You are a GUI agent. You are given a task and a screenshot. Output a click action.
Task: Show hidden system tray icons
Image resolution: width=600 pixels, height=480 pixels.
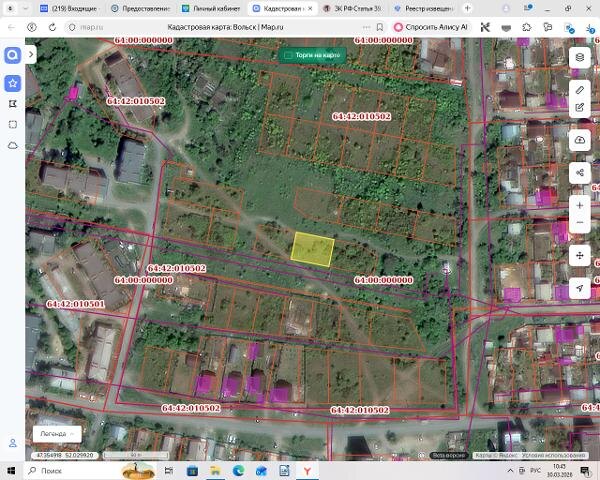click(510, 471)
